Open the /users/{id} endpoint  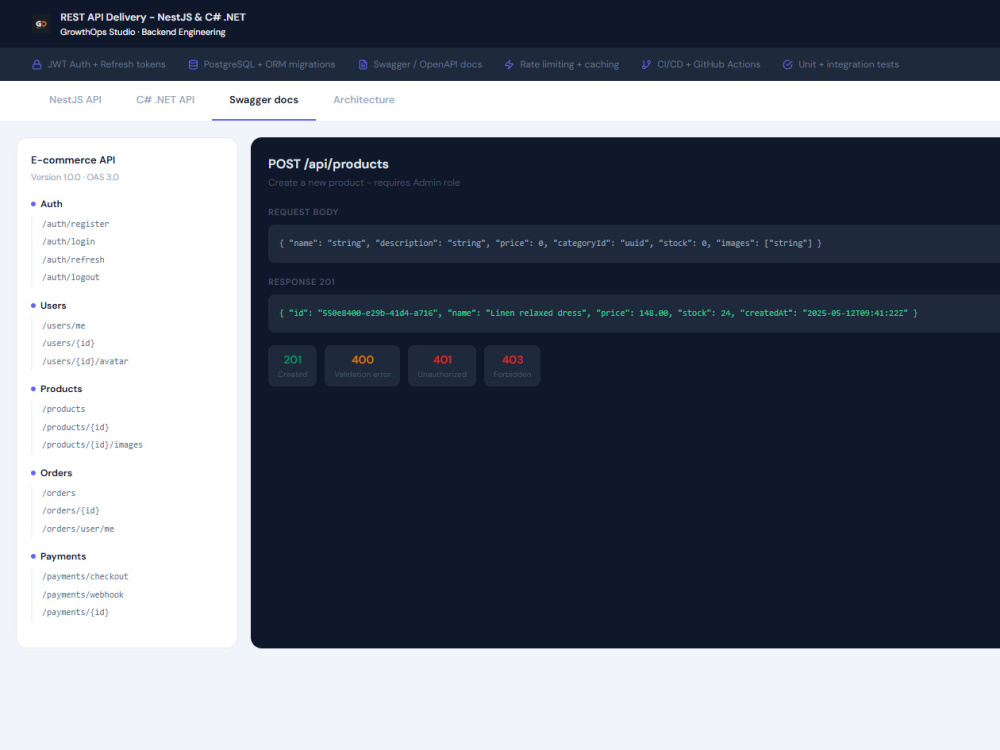[68, 343]
